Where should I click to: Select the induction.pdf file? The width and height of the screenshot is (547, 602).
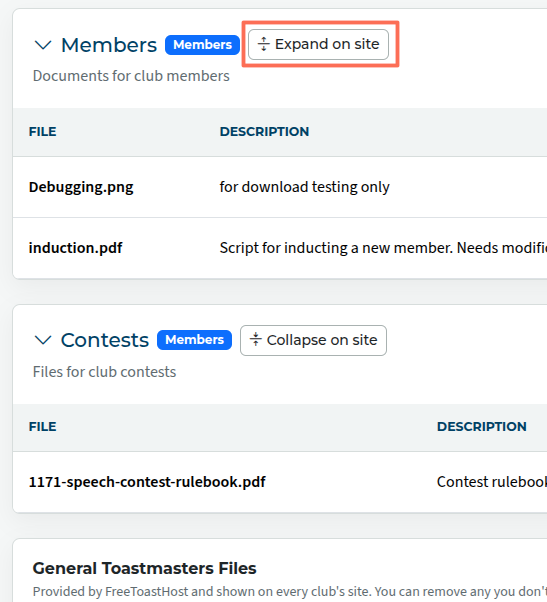[x=76, y=248]
